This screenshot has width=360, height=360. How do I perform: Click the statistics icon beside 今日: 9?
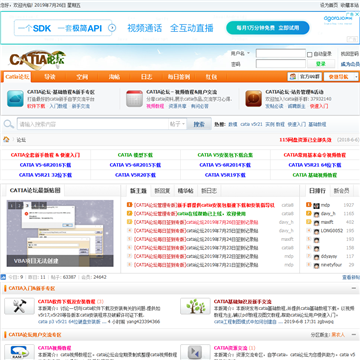pyautogui.click(x=3, y=277)
